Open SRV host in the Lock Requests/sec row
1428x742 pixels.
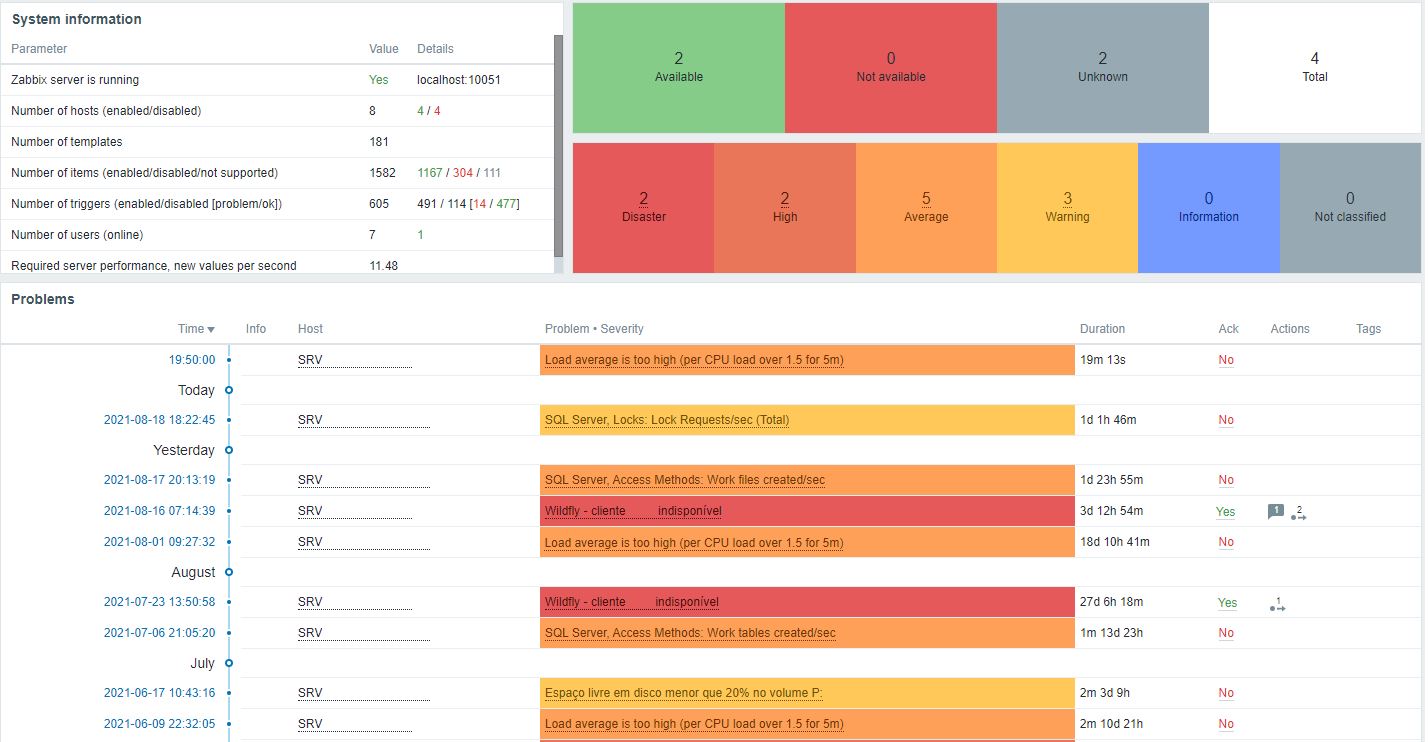pyautogui.click(x=364, y=420)
